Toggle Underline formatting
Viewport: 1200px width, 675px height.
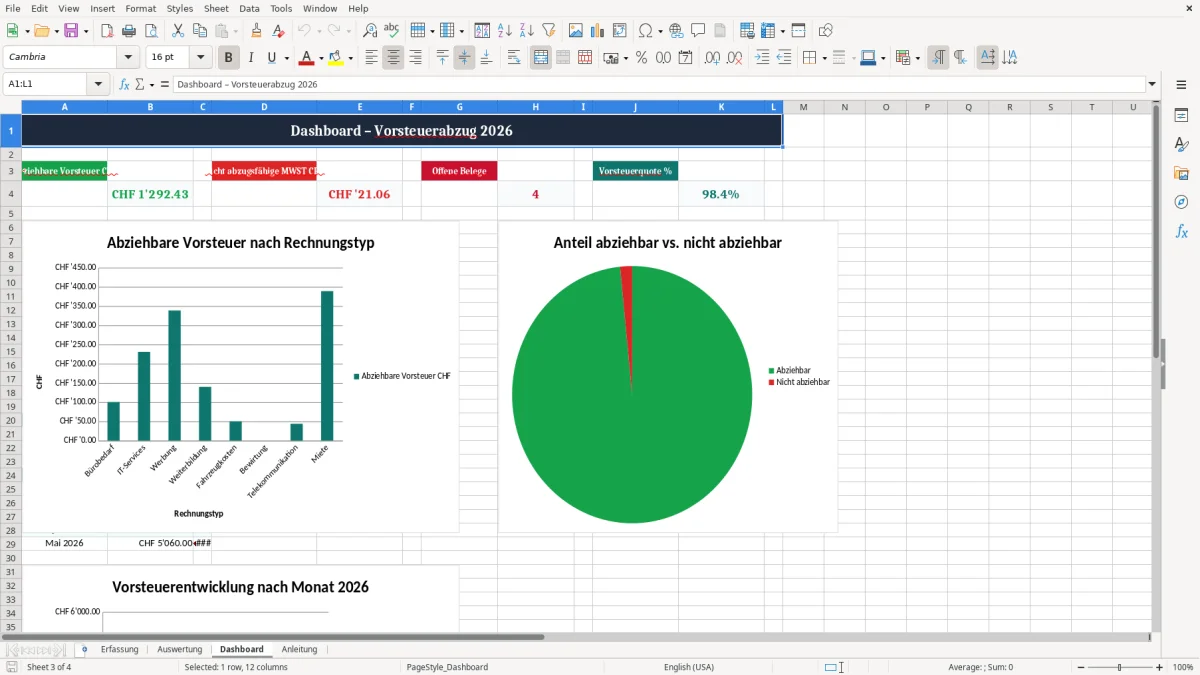(x=272, y=58)
